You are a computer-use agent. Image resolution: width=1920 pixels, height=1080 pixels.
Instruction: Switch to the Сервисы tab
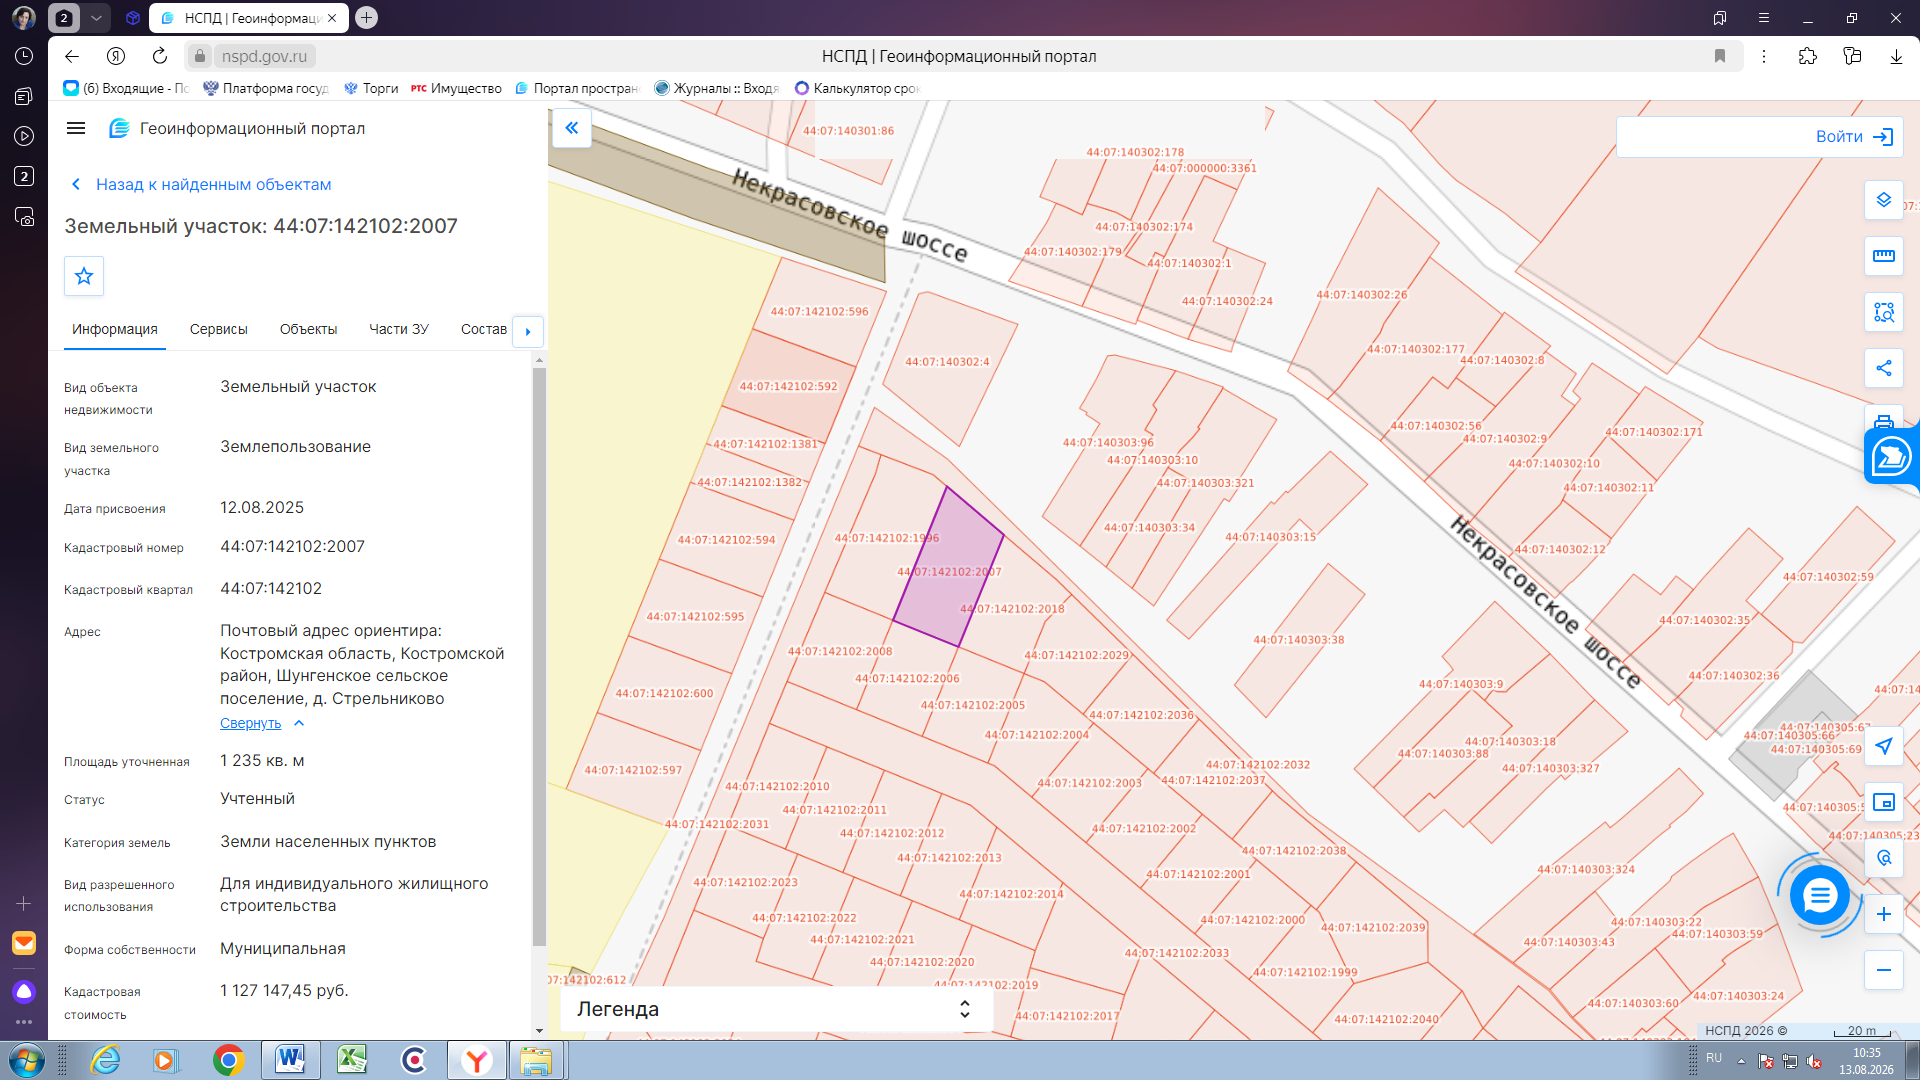[218, 329]
